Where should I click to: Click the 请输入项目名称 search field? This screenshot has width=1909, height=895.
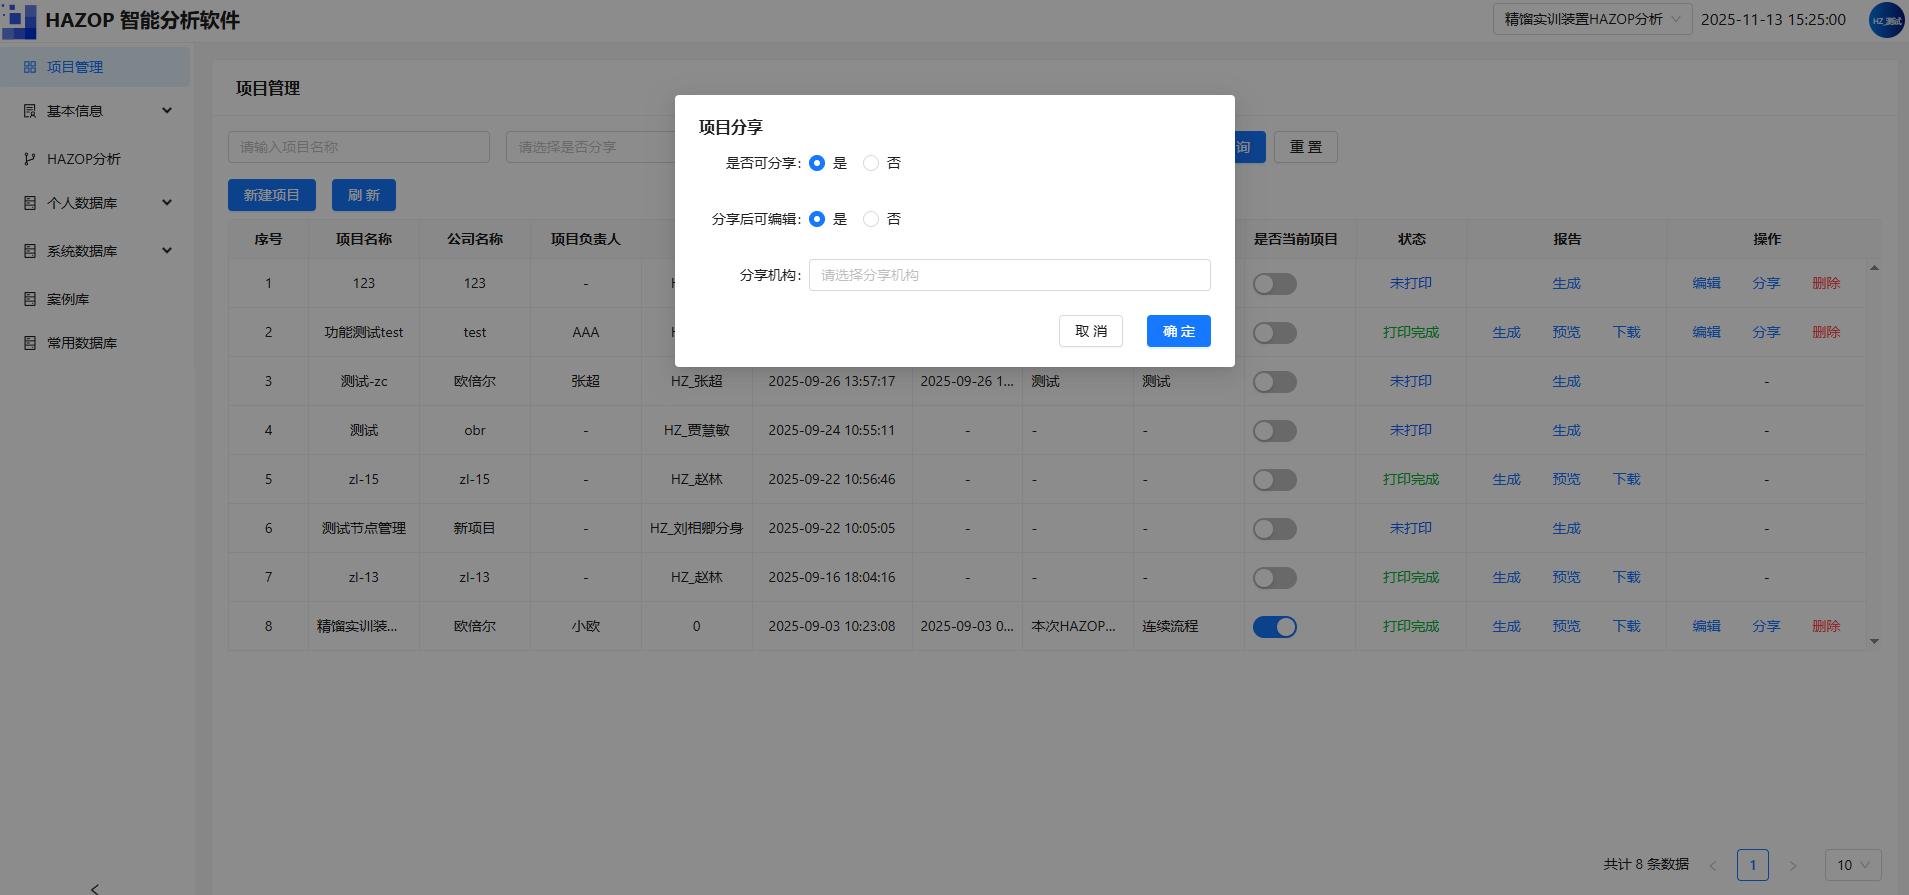click(x=359, y=147)
